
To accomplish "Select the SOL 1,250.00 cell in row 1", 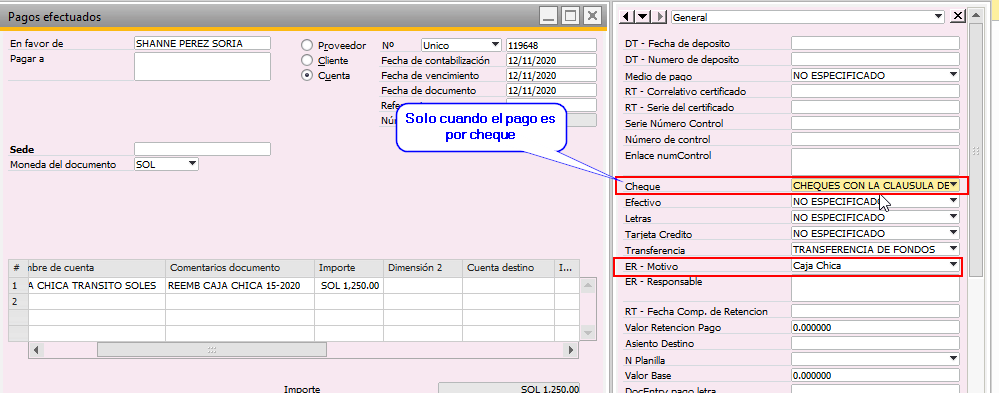I will (349, 285).
